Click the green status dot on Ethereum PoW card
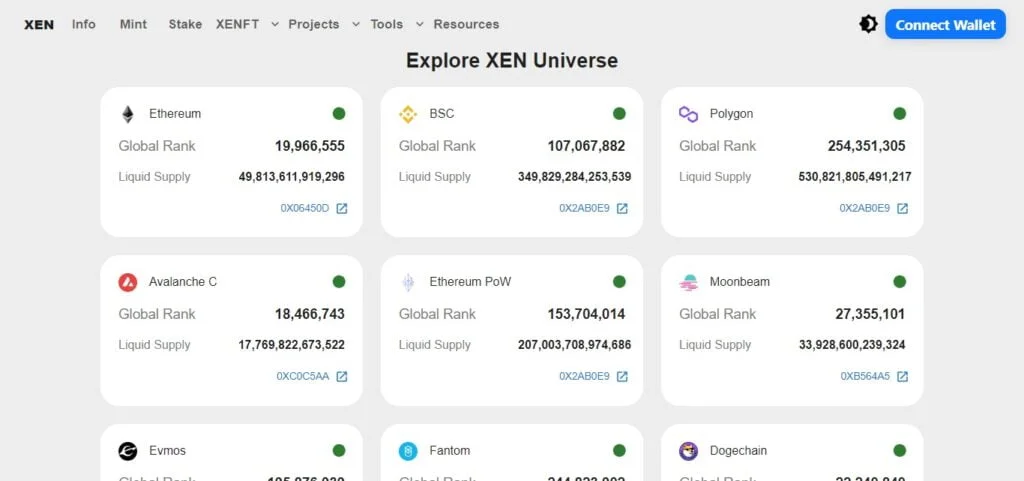The image size is (1024, 481). tap(619, 281)
